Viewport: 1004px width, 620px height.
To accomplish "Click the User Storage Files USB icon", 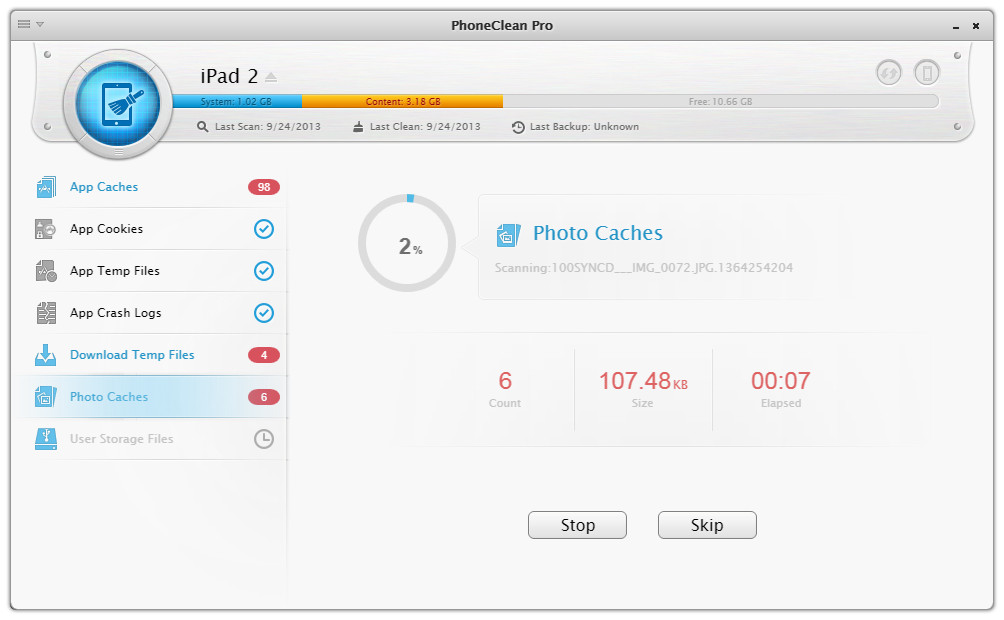I will tap(45, 439).
